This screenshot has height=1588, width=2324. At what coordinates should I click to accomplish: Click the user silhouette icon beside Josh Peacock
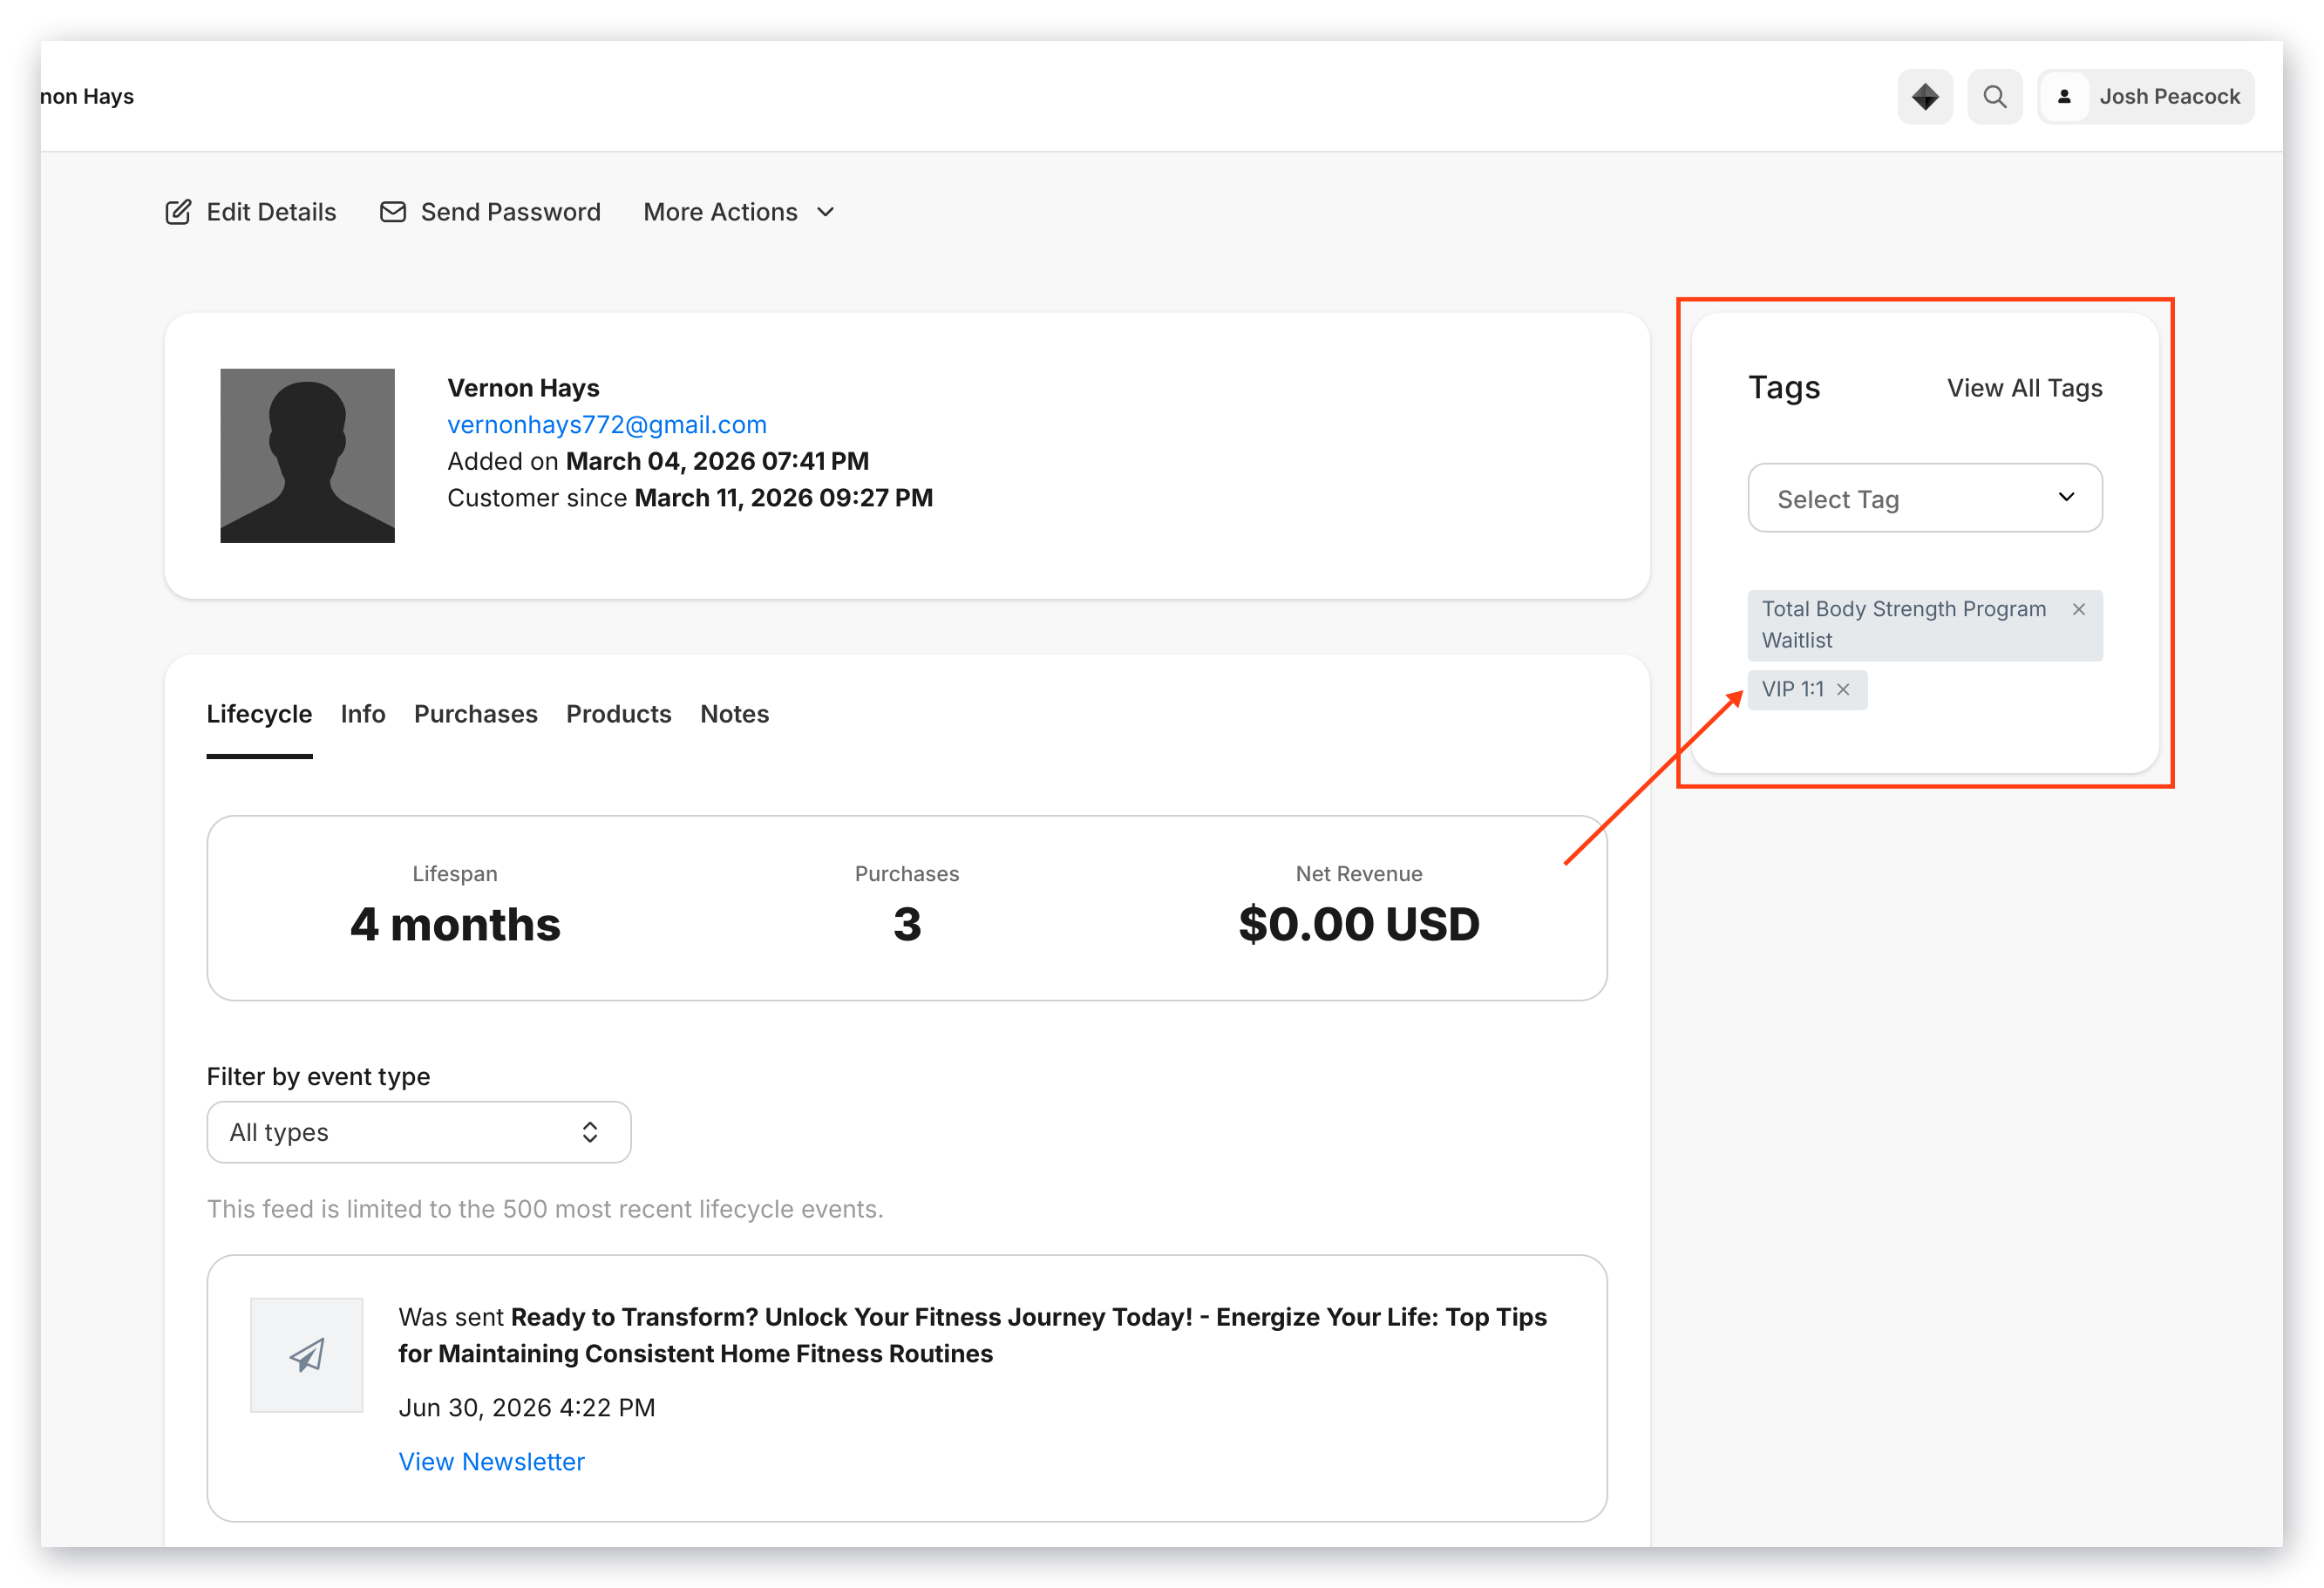2063,96
